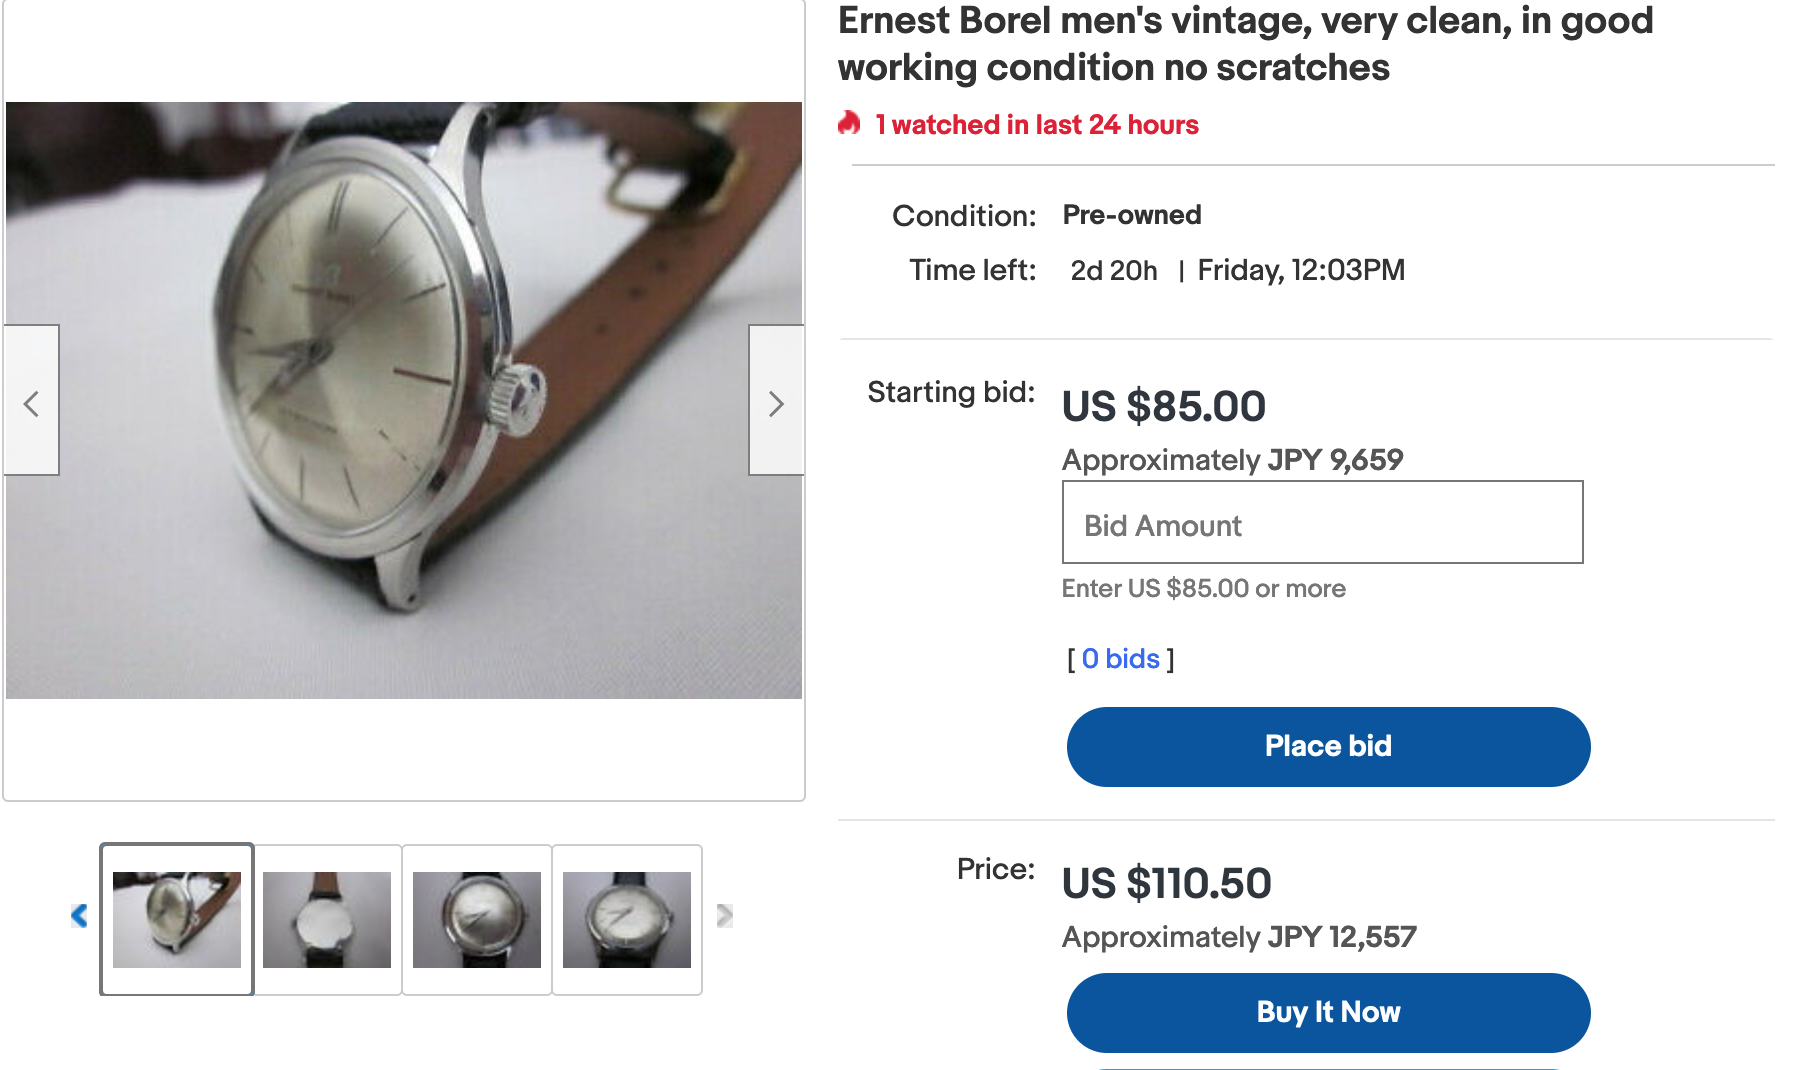This screenshot has width=1798, height=1070.
Task: Click the Friday, 12:03PM end time
Action: pos(1301,270)
